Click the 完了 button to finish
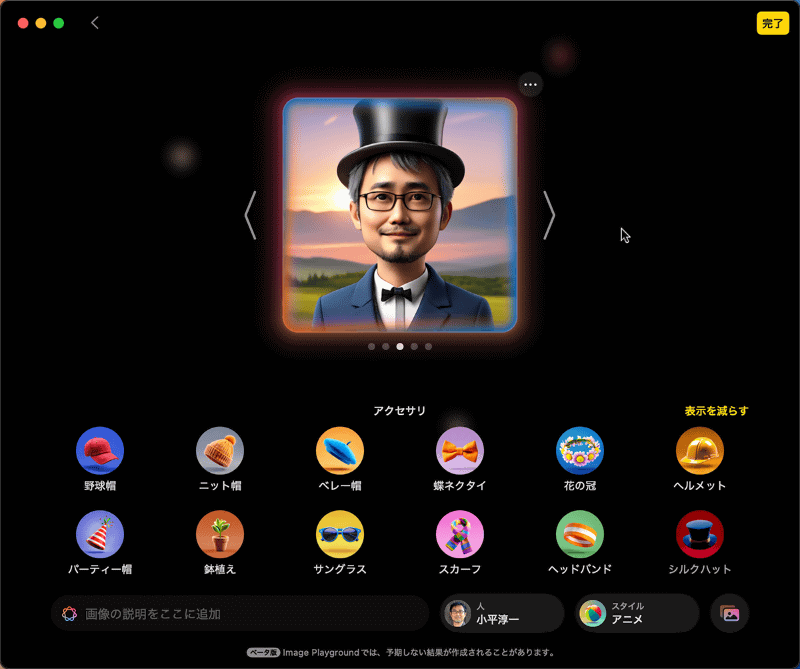 coord(772,21)
